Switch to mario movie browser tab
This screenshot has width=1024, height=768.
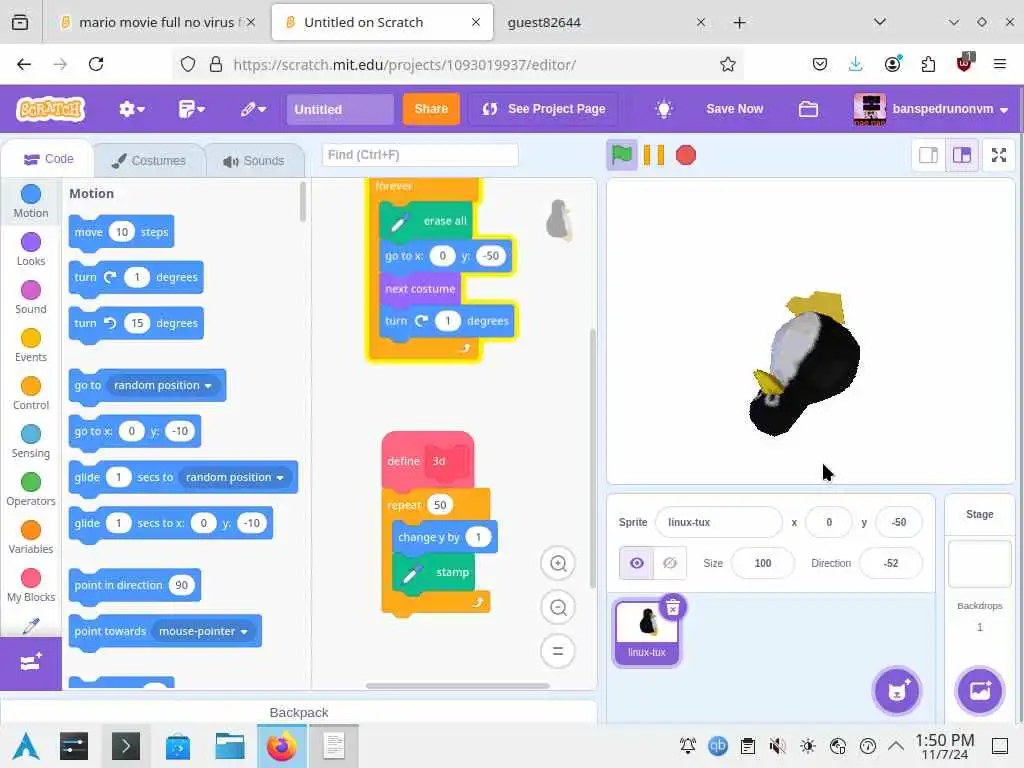coord(157,22)
